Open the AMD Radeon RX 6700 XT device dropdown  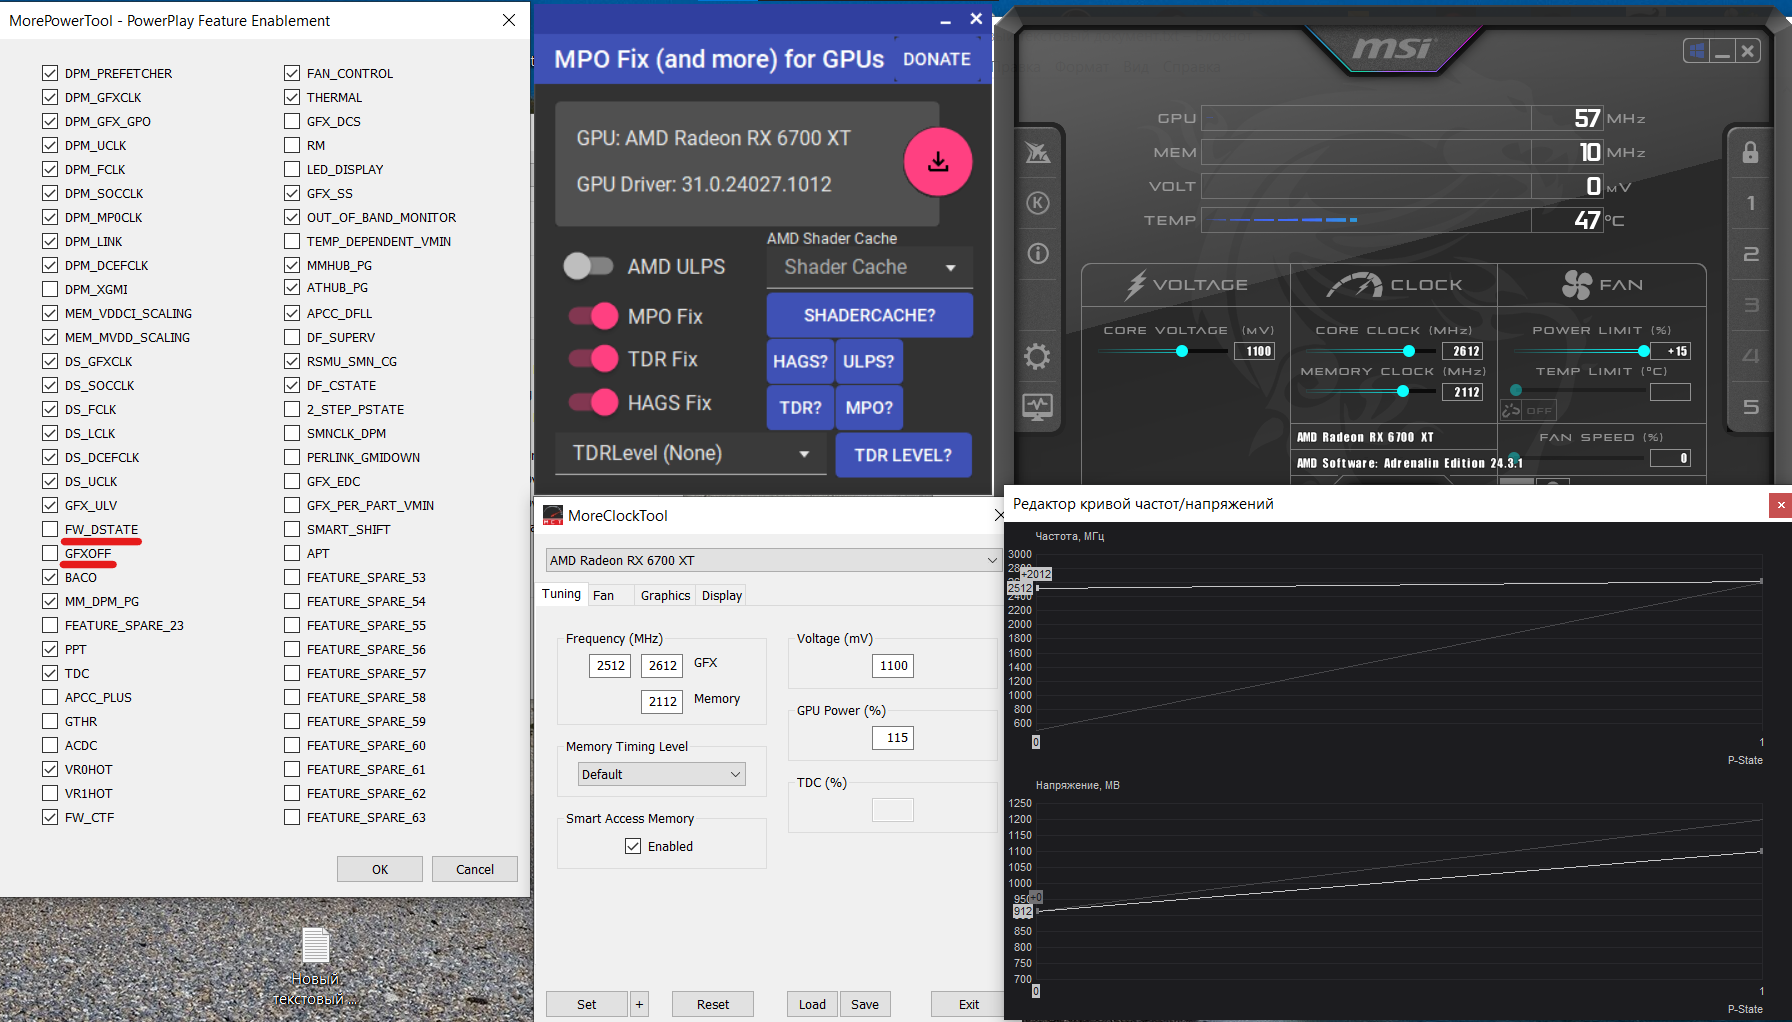click(x=773, y=560)
